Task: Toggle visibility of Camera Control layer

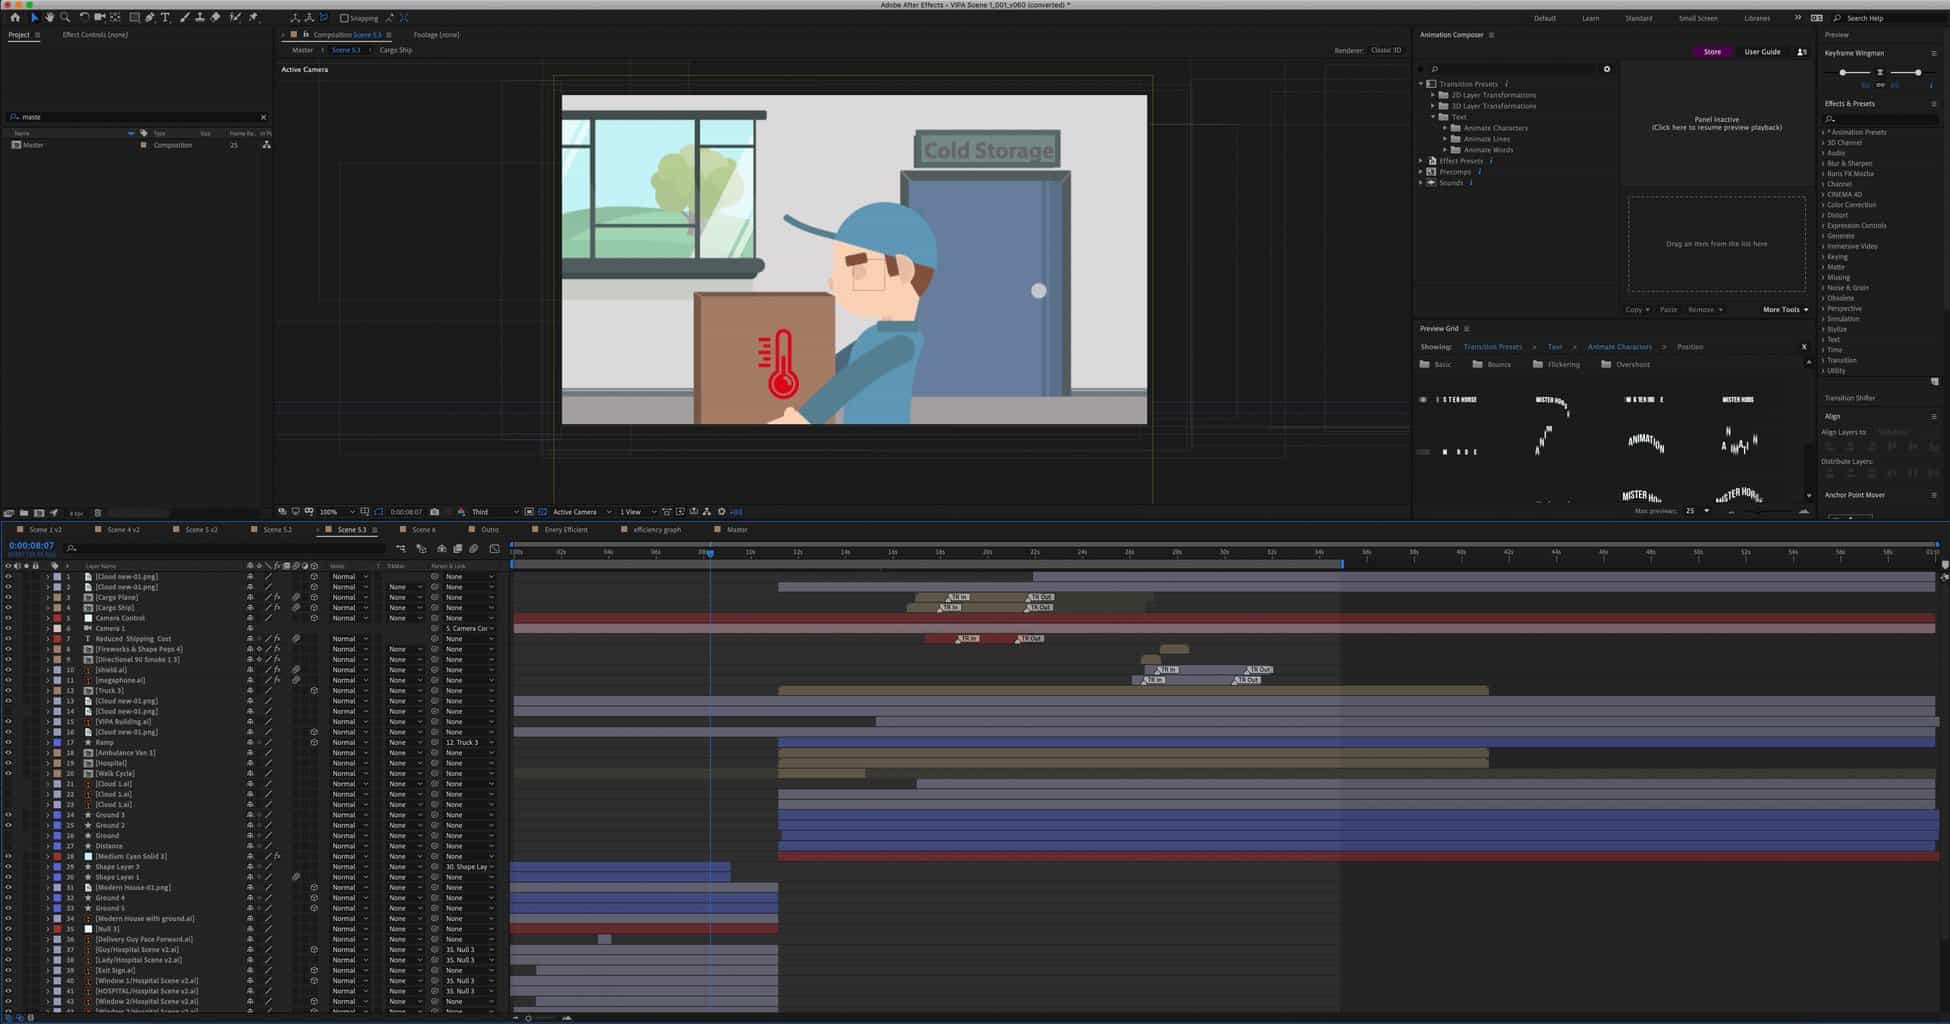Action: [x=8, y=618]
